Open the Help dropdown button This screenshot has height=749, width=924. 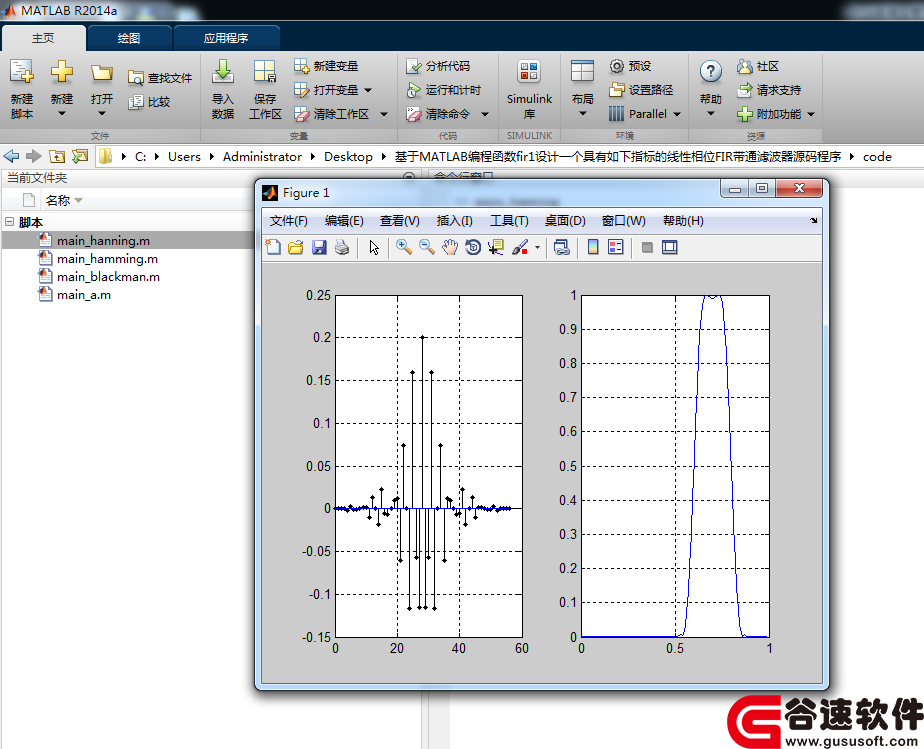click(711, 89)
